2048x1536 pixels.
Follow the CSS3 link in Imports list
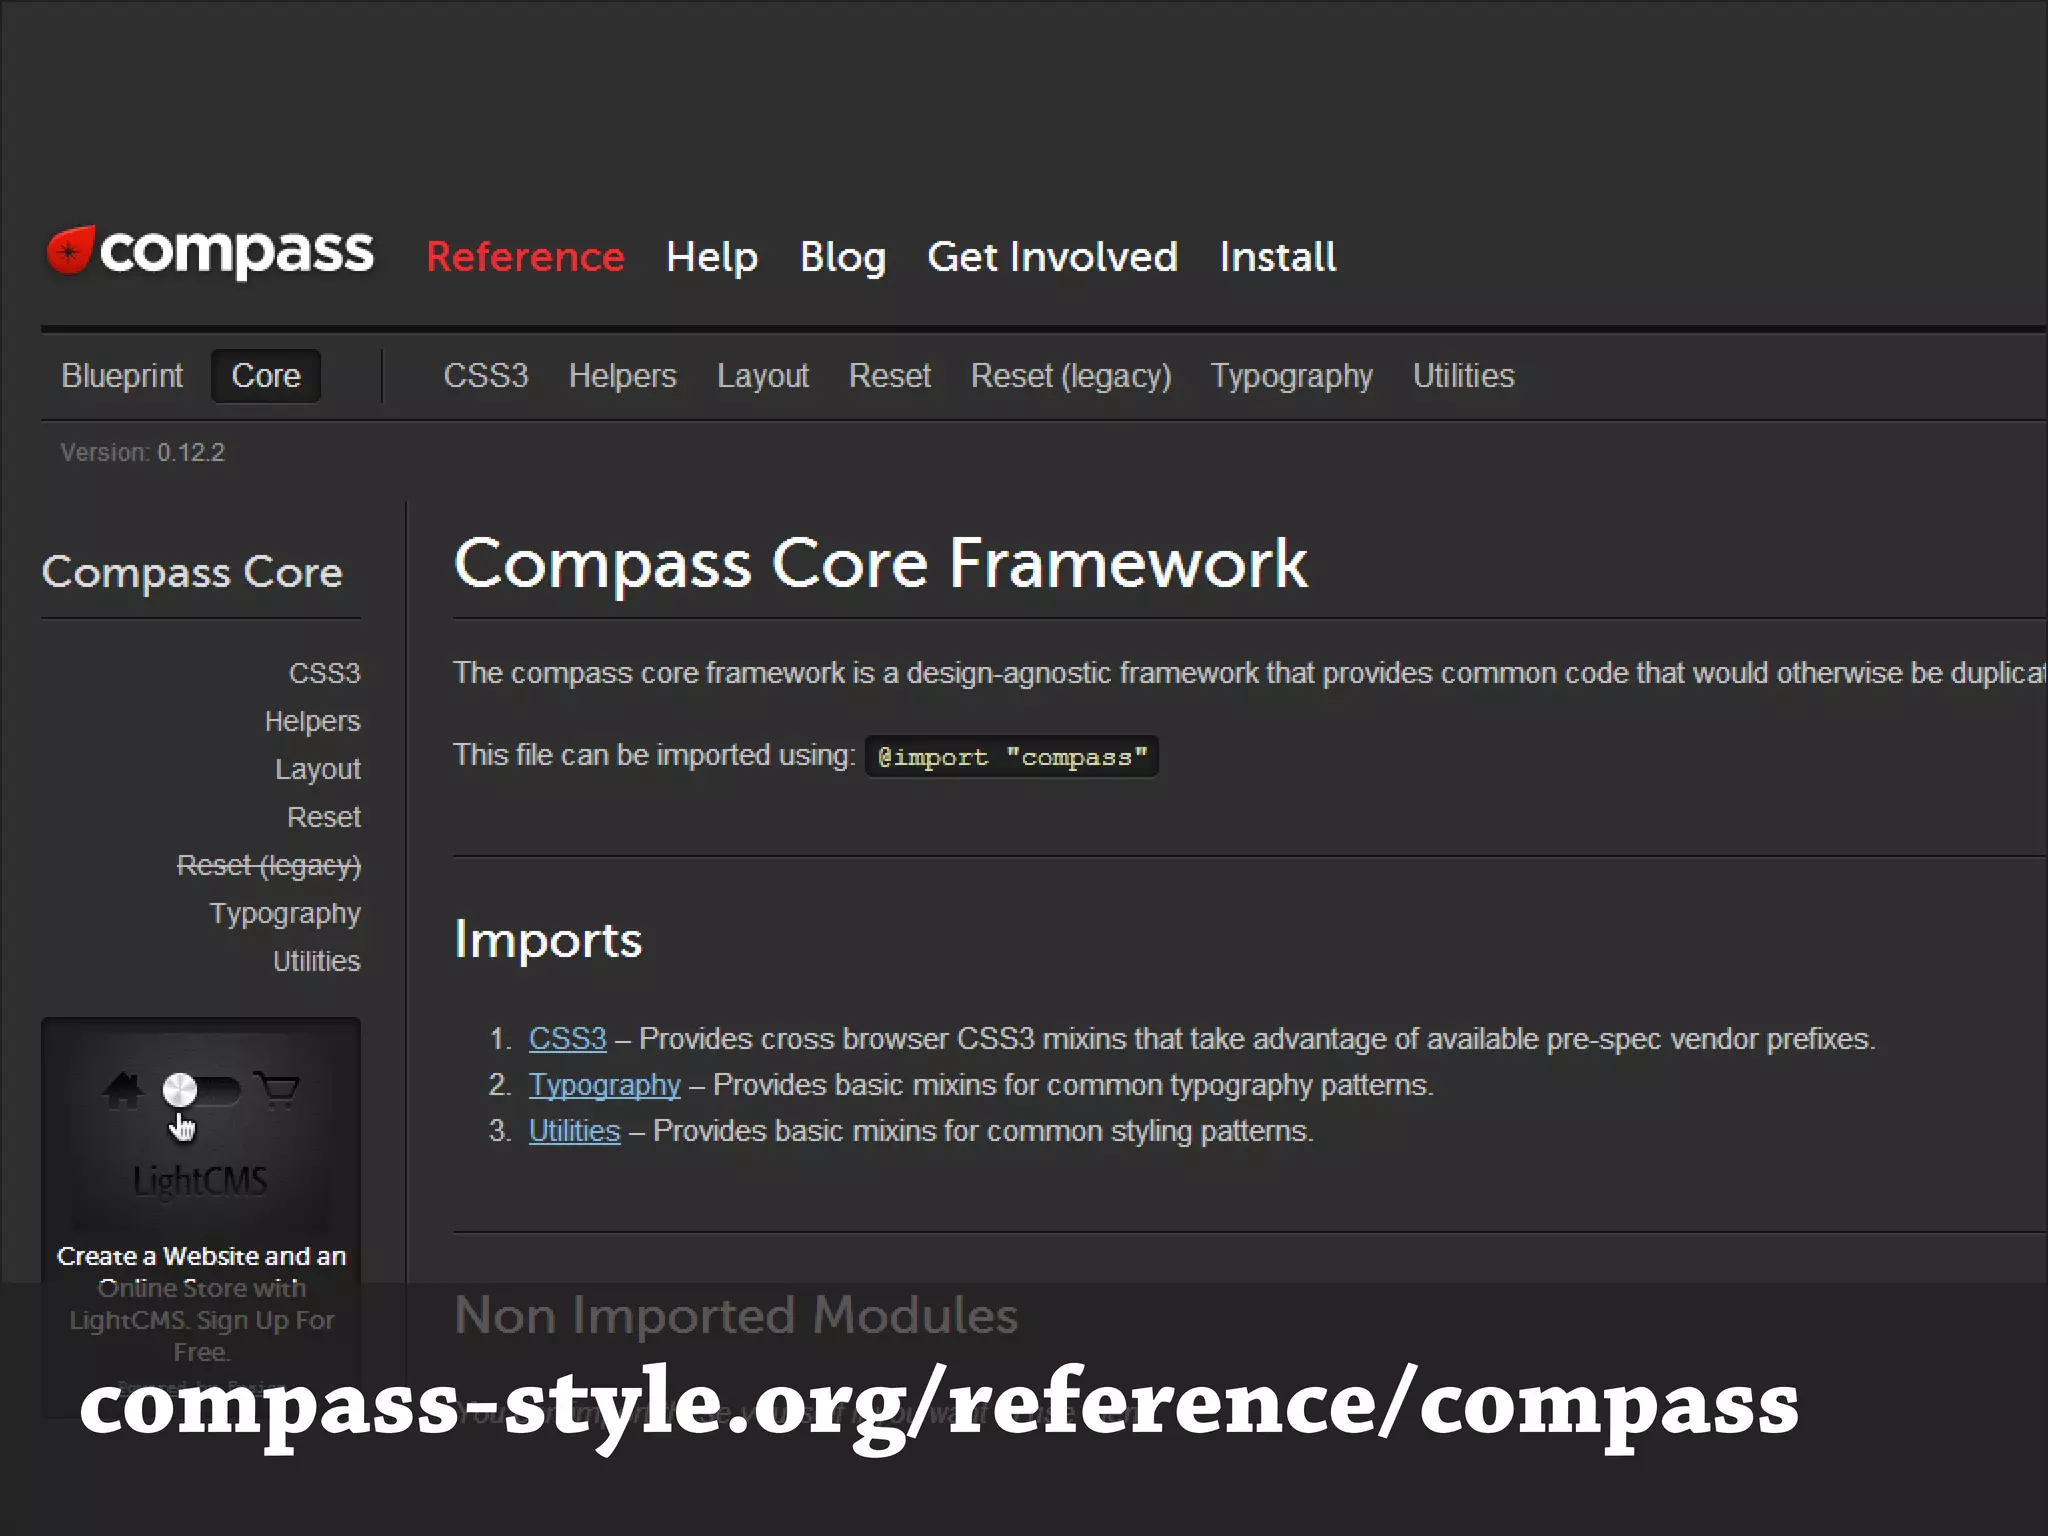pos(567,1039)
